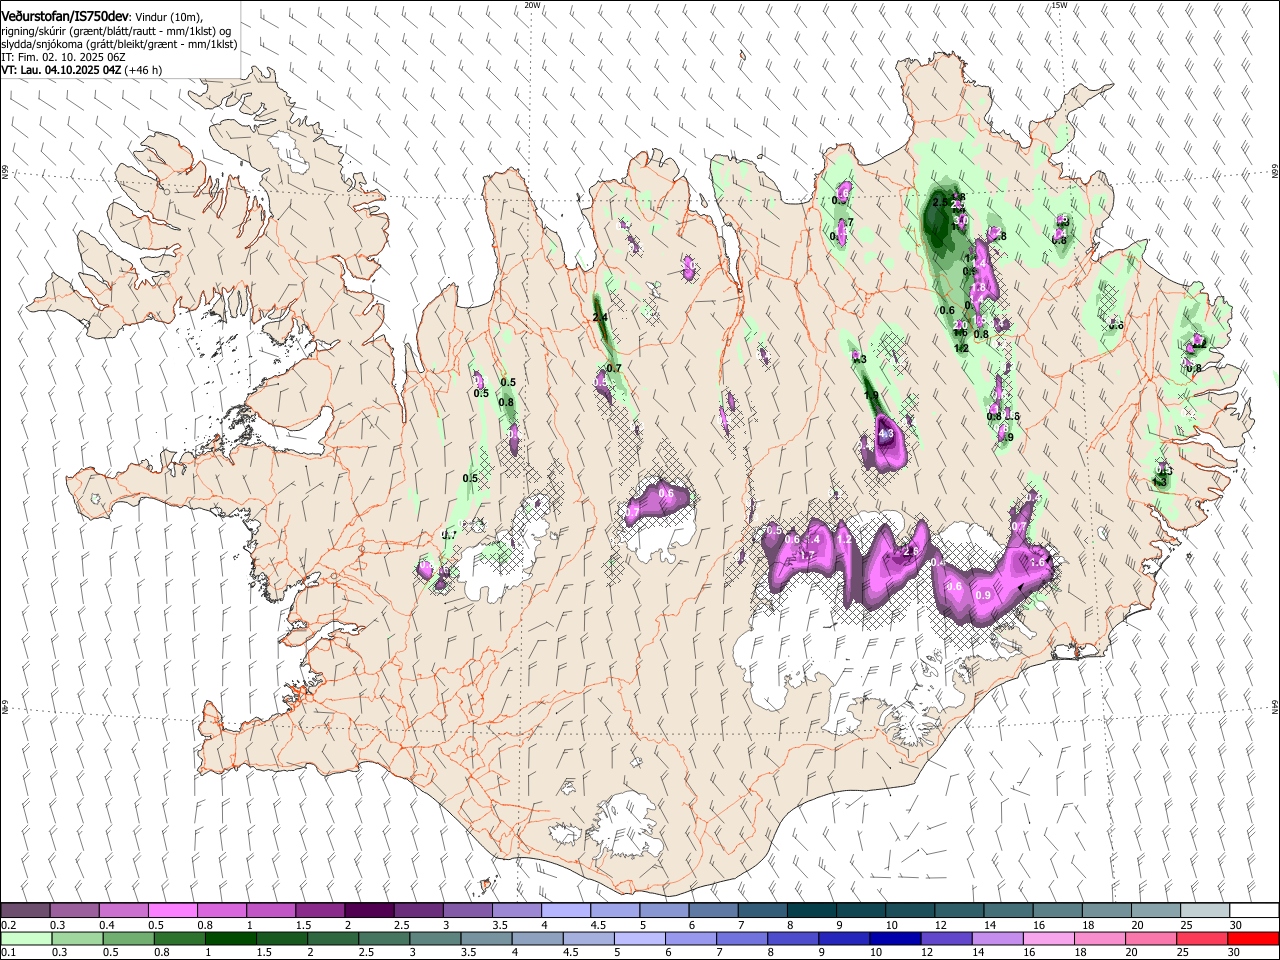Click the 'IT: Fim. 02. 10. 2025 06Z' line
Viewport: 1280px width, 960px height.
pos(64,57)
